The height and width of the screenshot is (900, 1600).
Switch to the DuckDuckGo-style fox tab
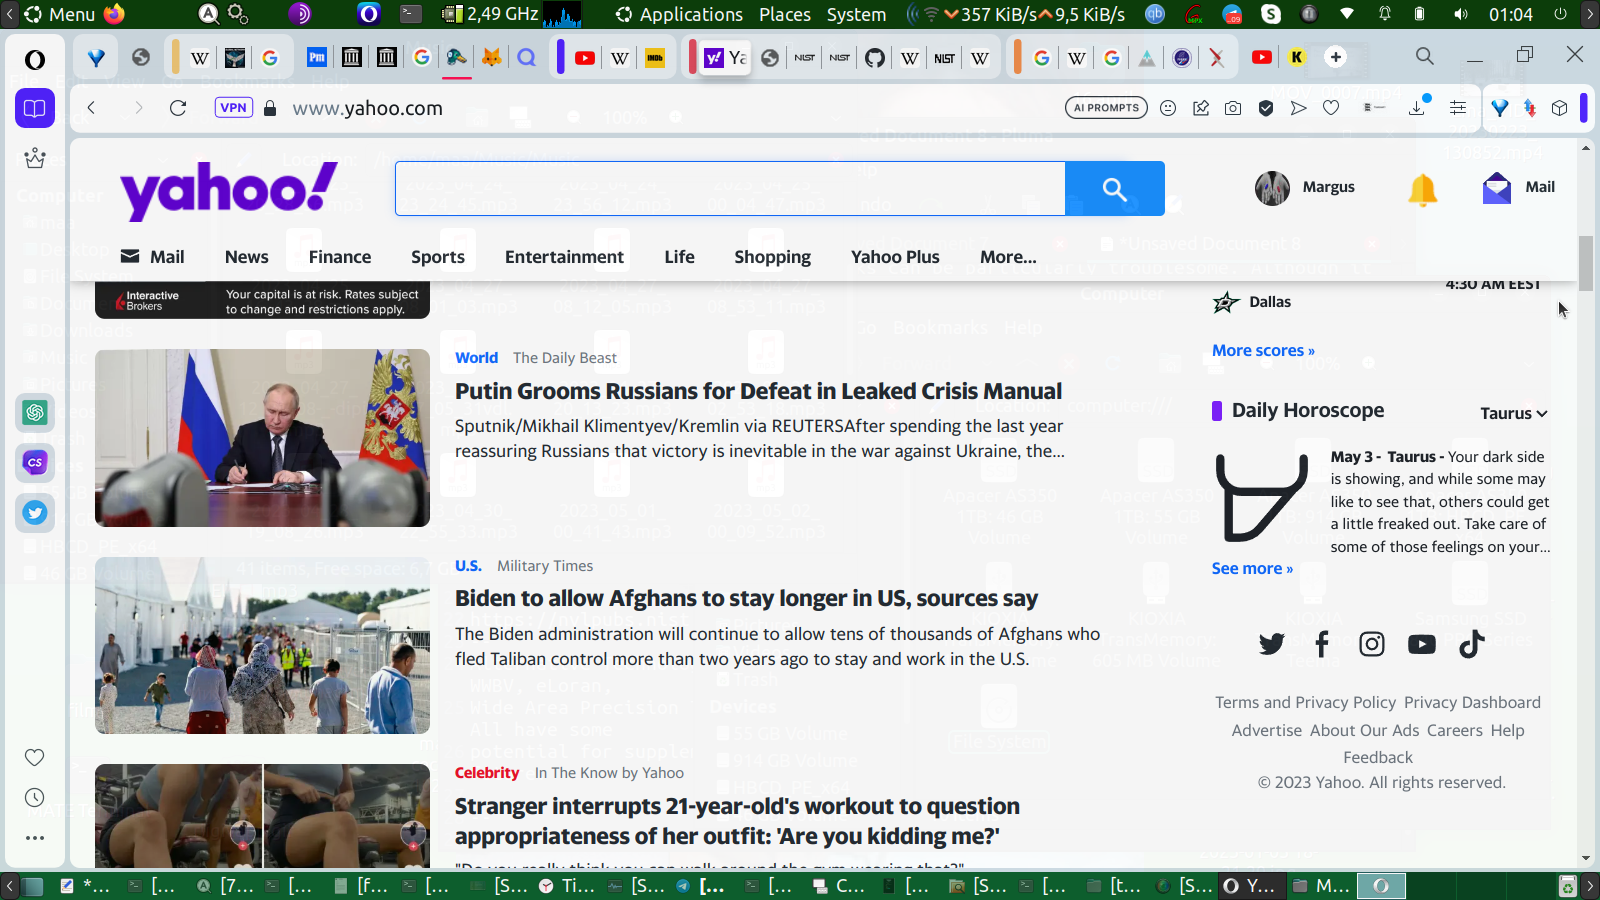[491, 58]
